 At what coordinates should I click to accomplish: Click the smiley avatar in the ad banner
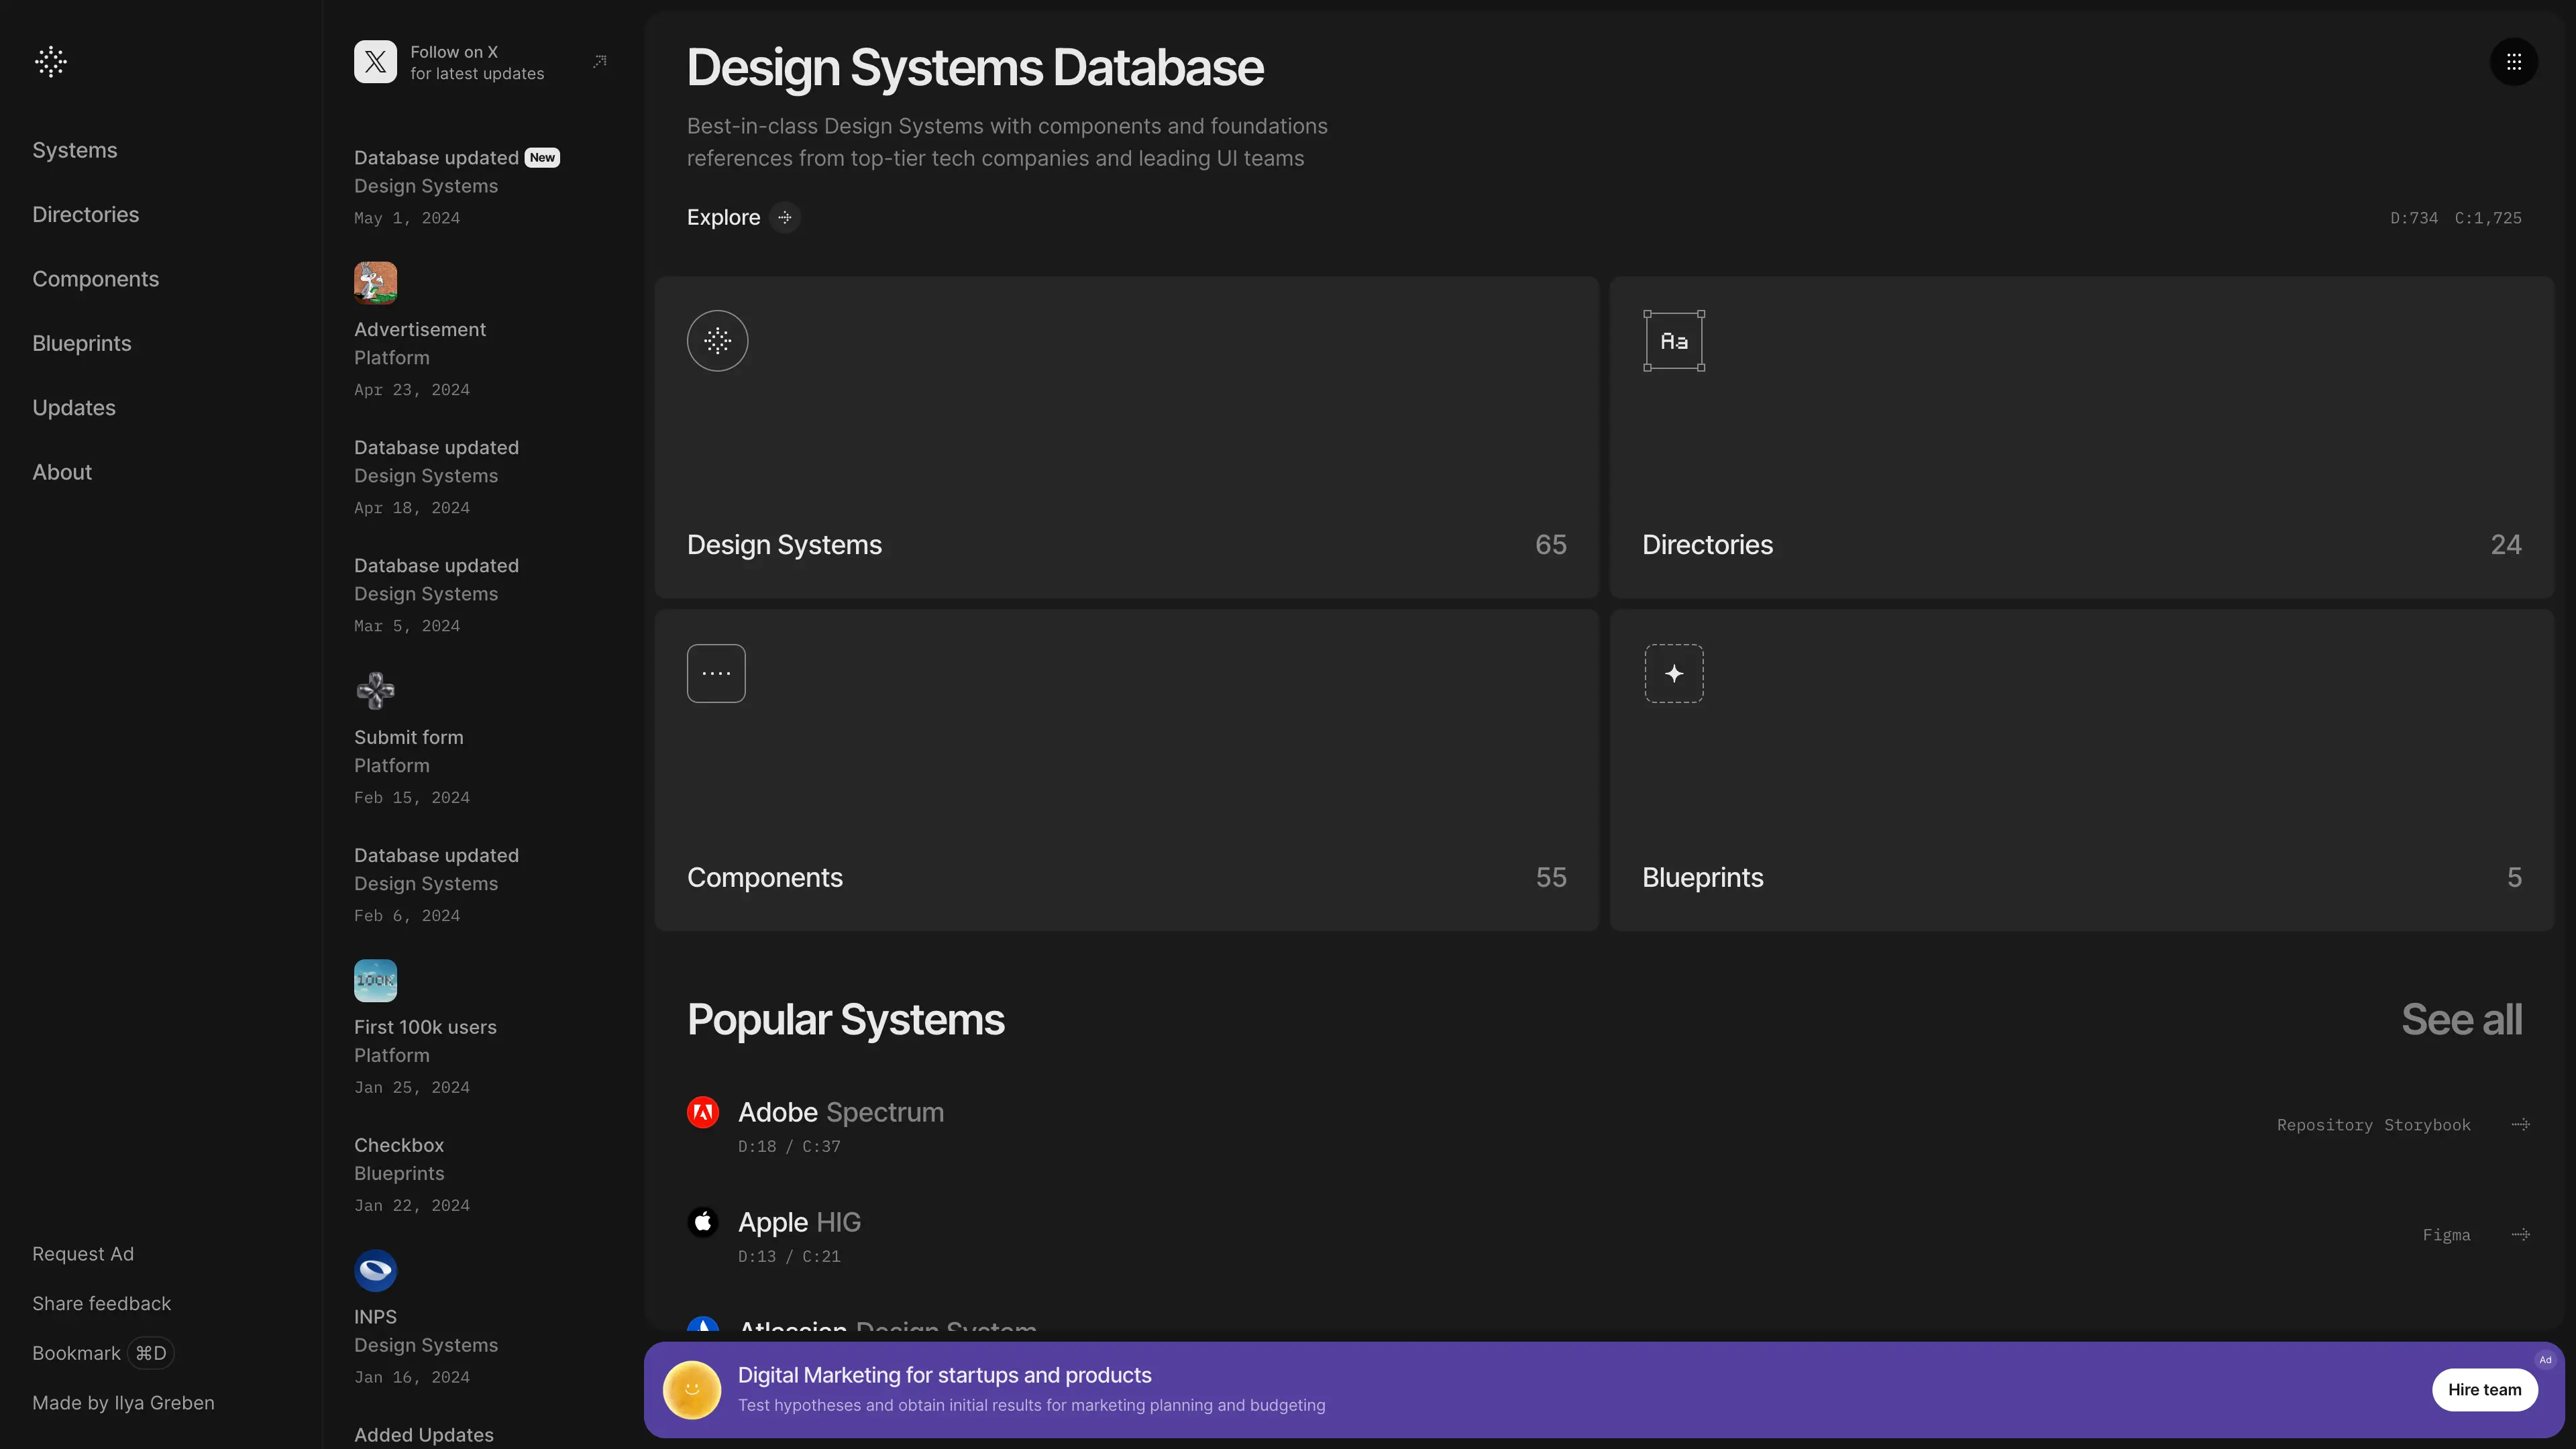[691, 1390]
